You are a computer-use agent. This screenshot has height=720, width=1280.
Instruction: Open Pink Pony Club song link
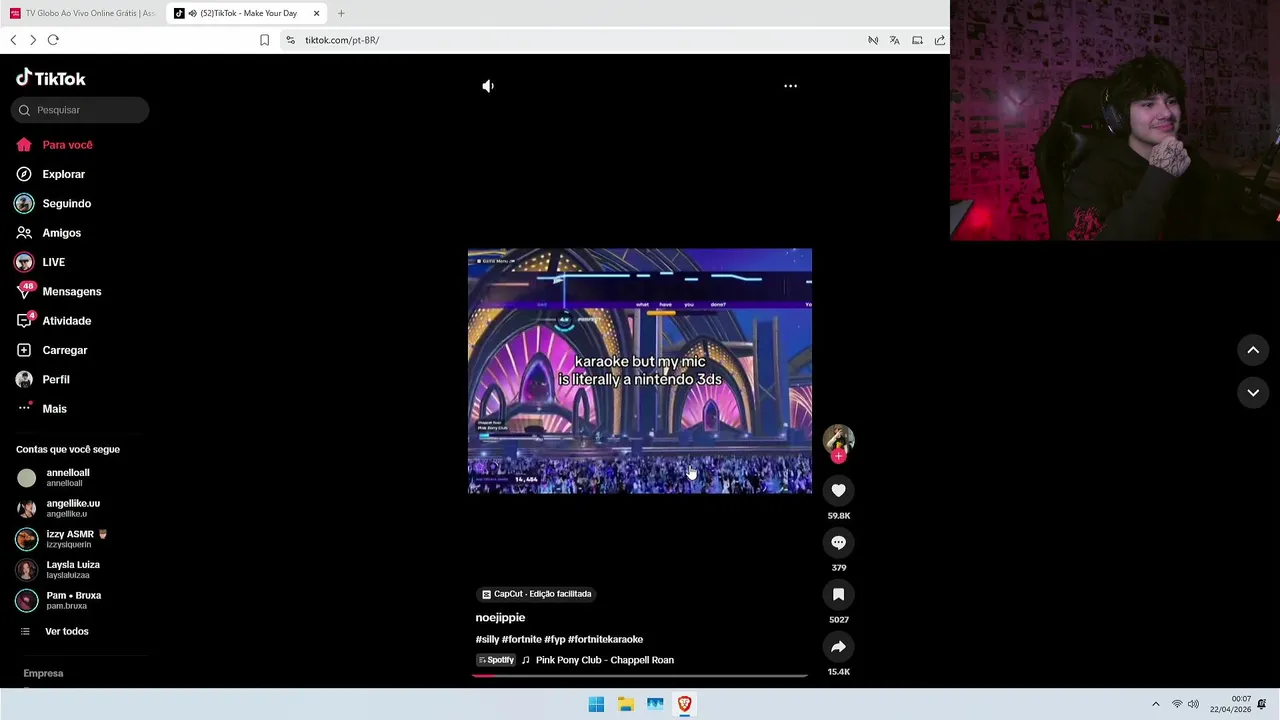point(605,660)
